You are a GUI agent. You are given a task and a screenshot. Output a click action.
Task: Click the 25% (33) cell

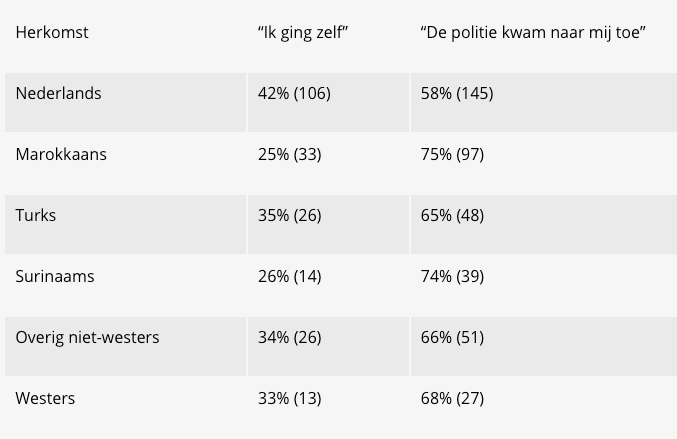tap(290, 154)
